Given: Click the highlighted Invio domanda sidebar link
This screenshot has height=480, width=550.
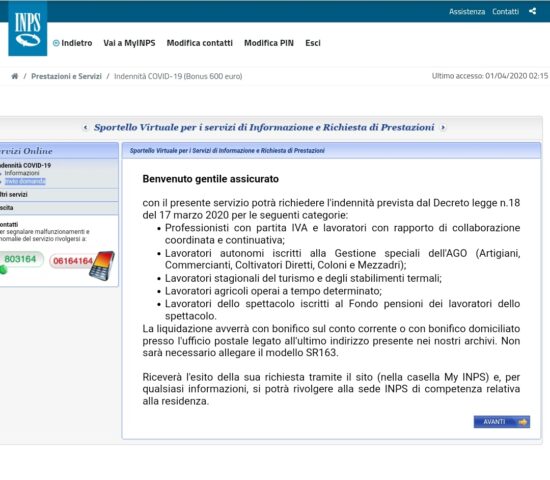Looking at the screenshot, I should pos(25,181).
